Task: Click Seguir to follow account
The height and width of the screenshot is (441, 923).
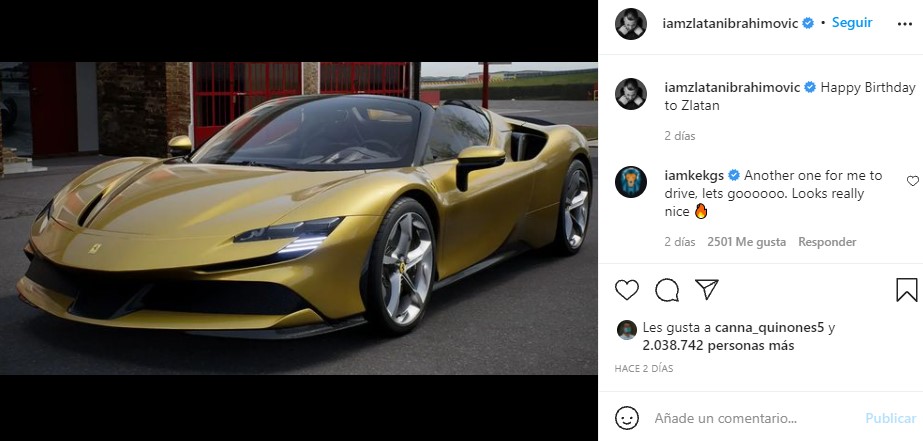Action: [852, 23]
